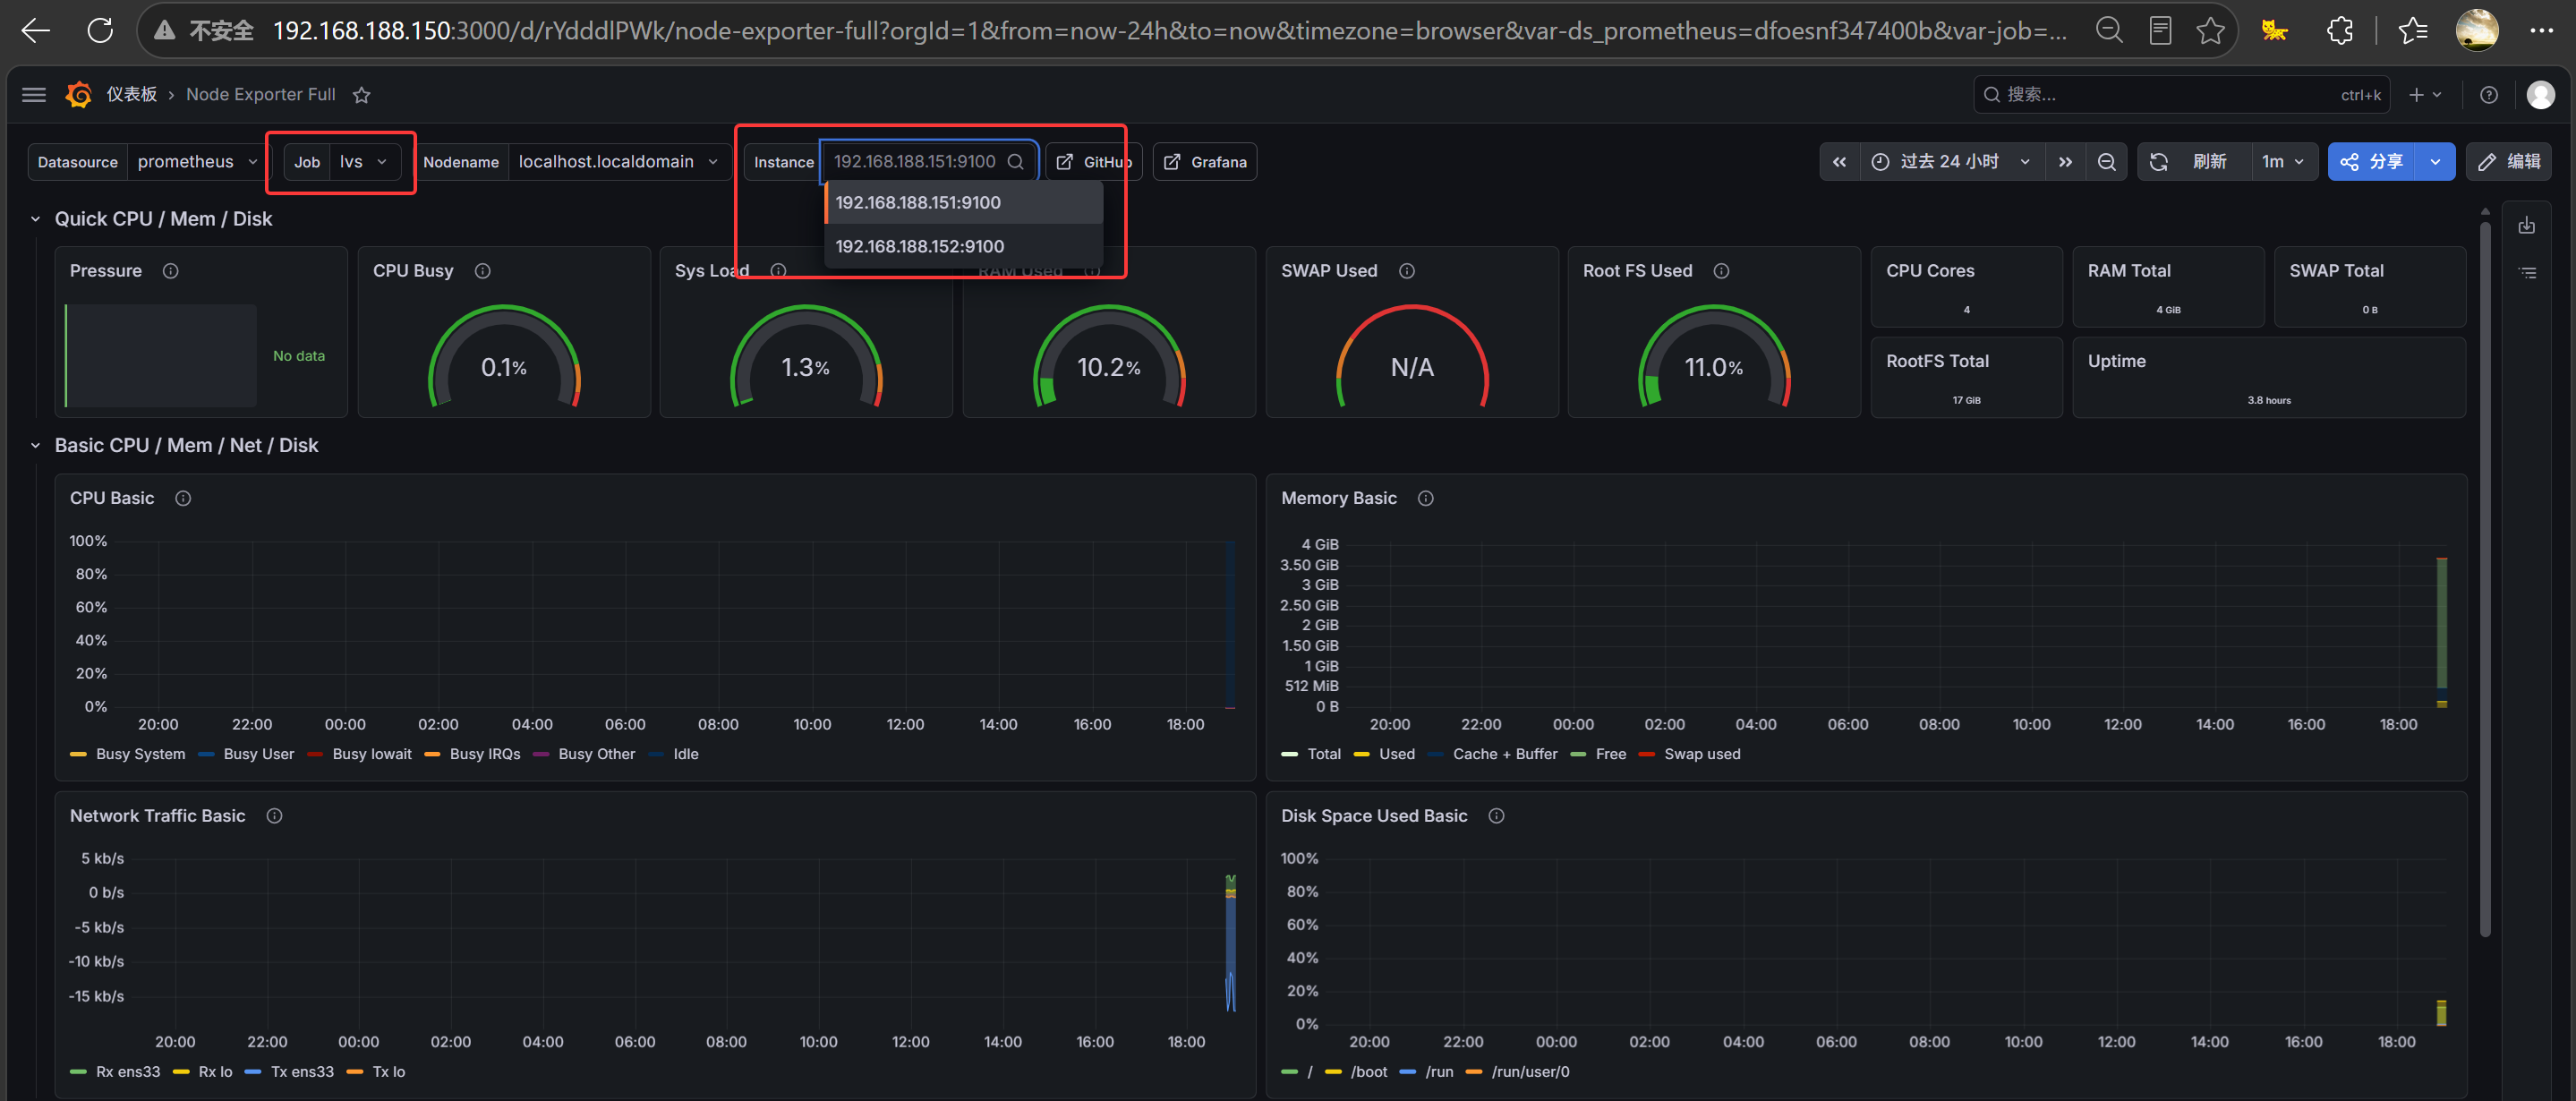Open the browser profile avatar
2576x1101 pixels.
(x=2477, y=31)
